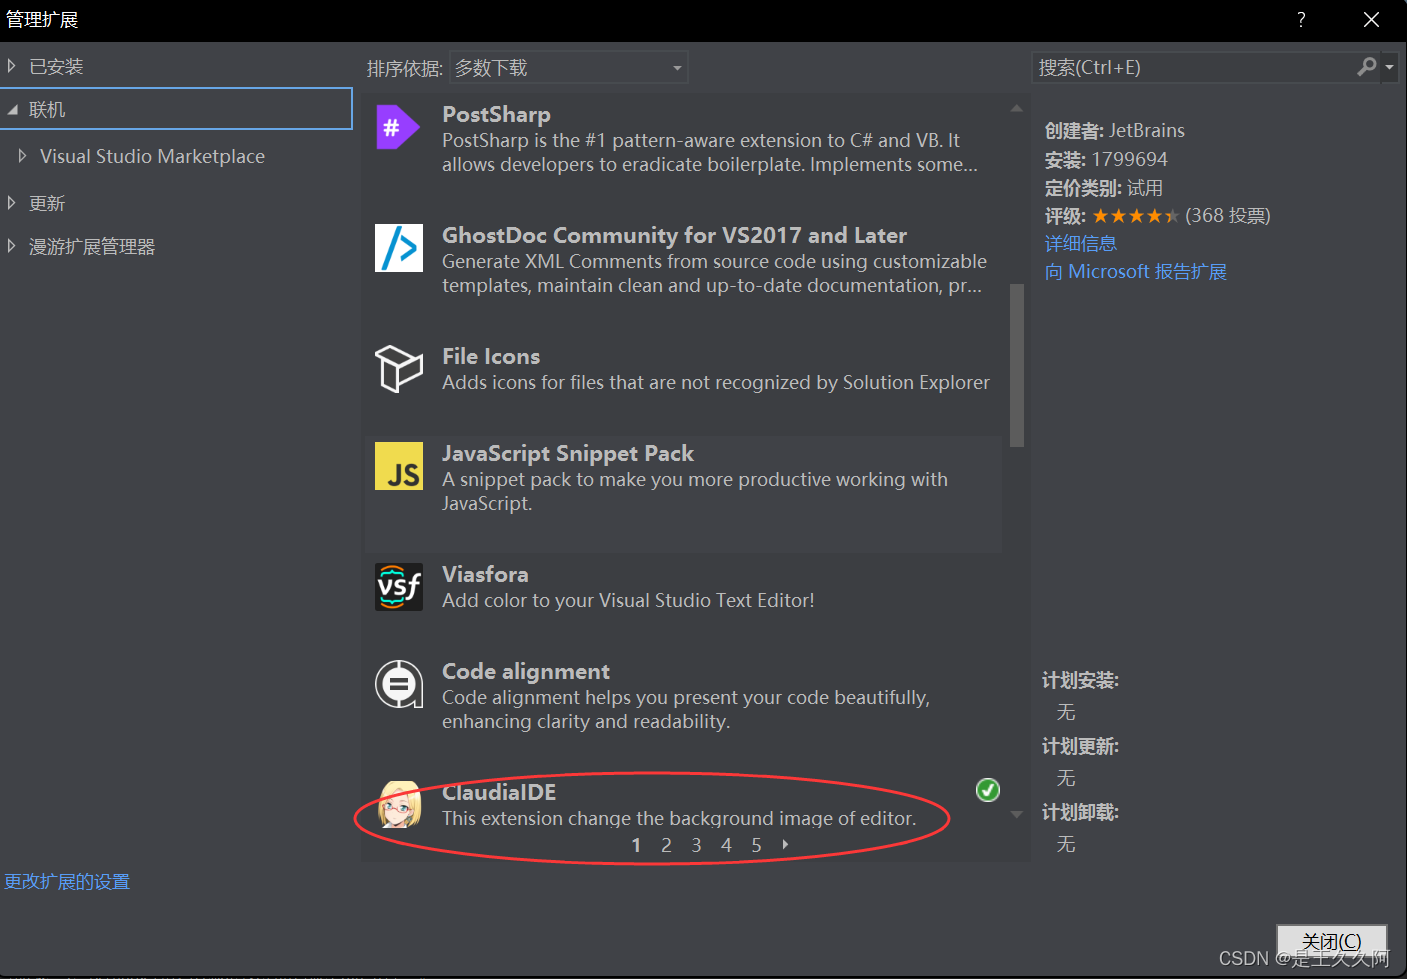Go to results page 5
Screen dimensions: 1407x979
coord(756,845)
